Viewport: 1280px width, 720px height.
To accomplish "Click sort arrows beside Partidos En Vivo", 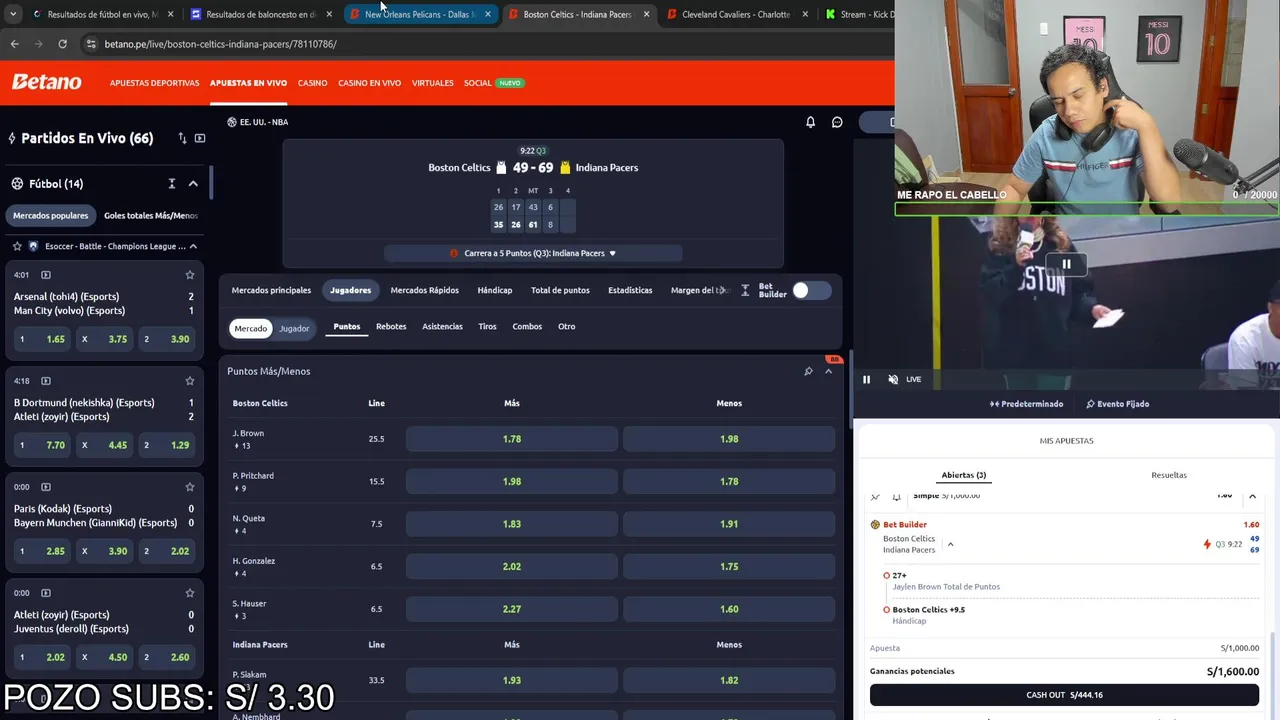I will pyautogui.click(x=182, y=138).
